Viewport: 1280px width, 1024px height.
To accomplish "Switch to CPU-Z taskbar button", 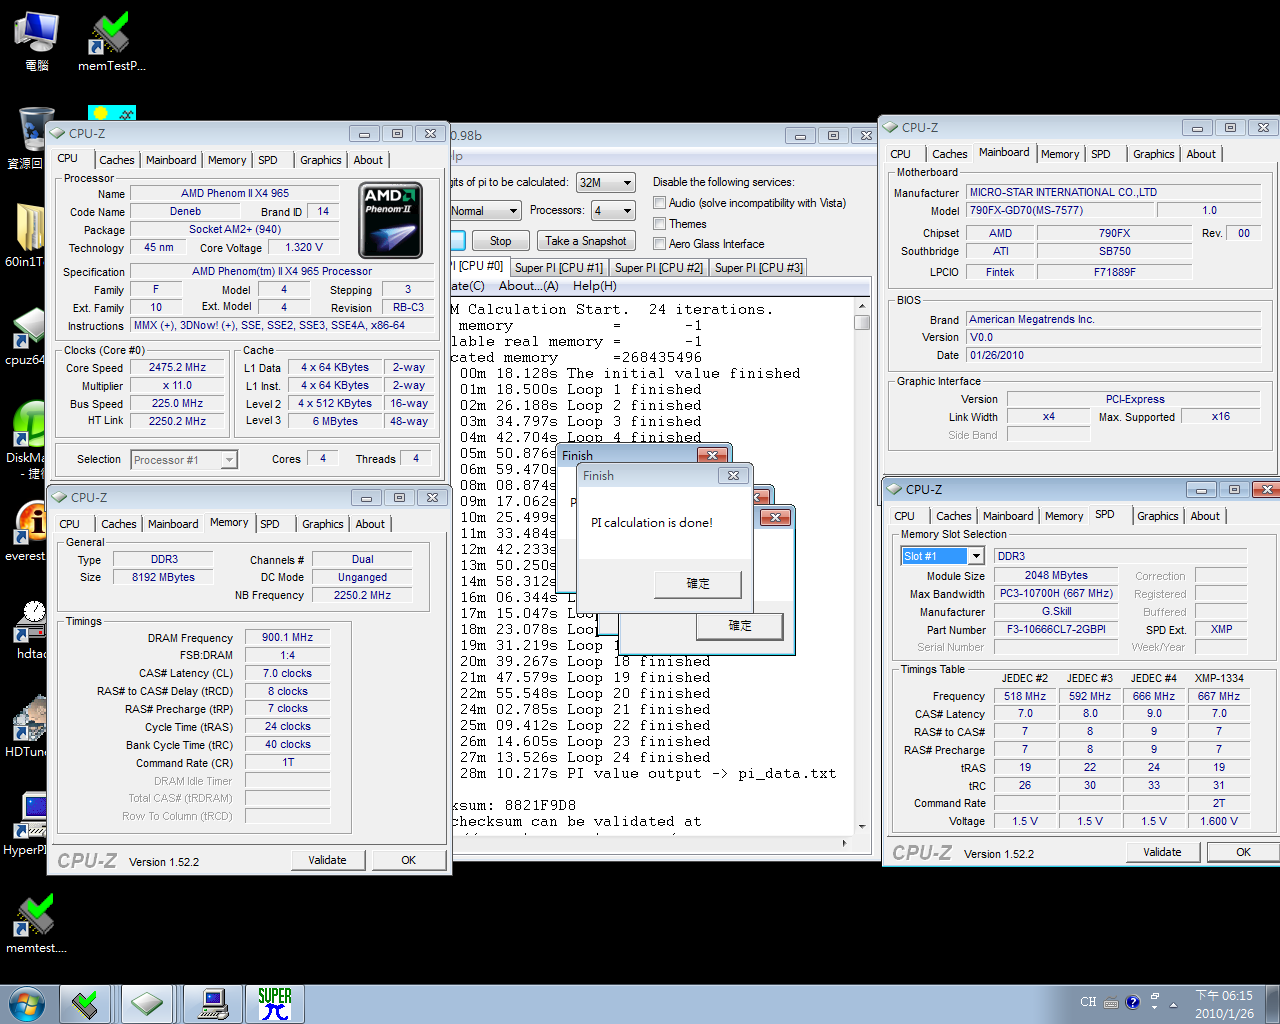I will (147, 1004).
